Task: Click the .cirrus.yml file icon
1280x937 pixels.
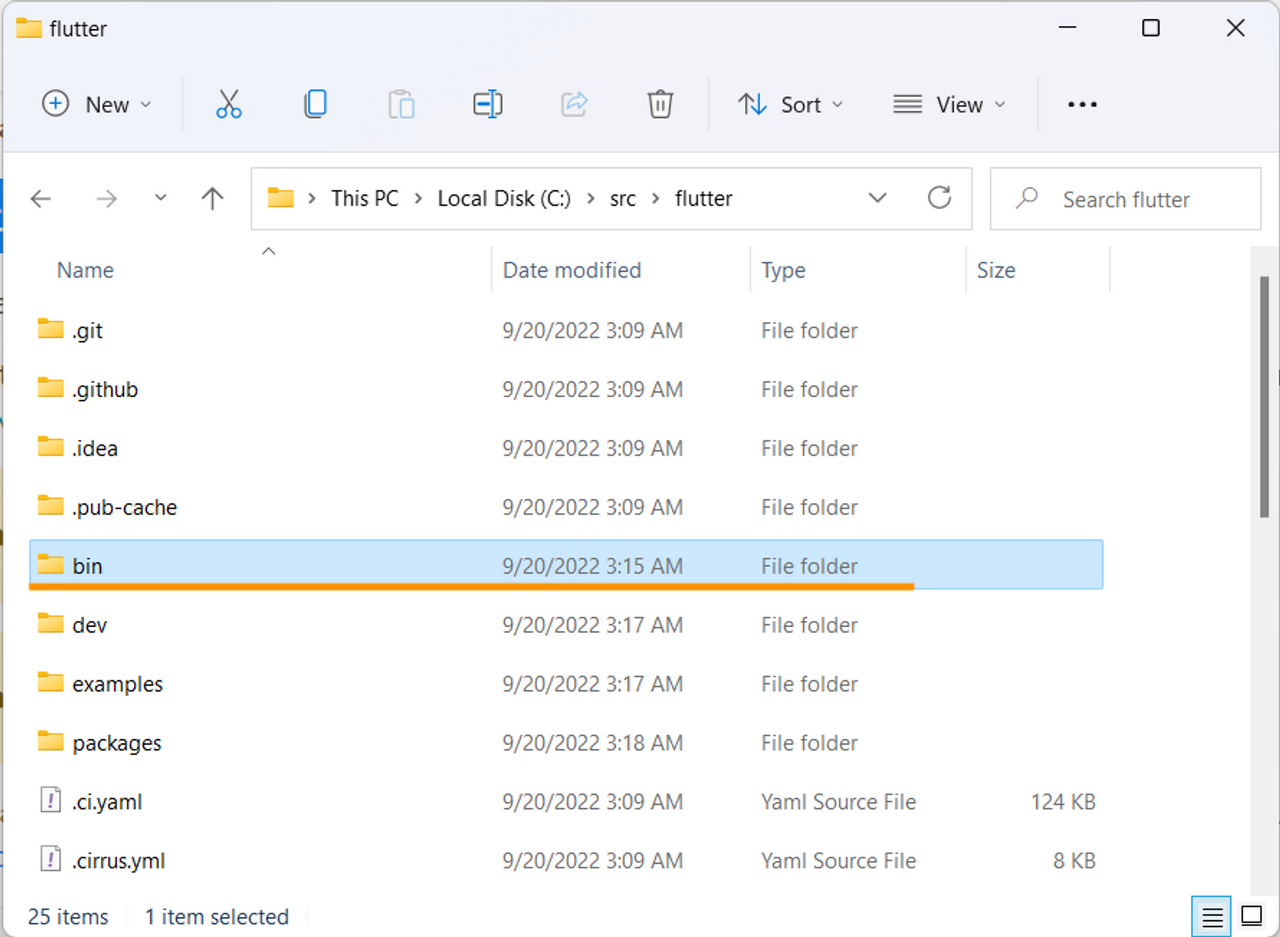Action: point(51,860)
